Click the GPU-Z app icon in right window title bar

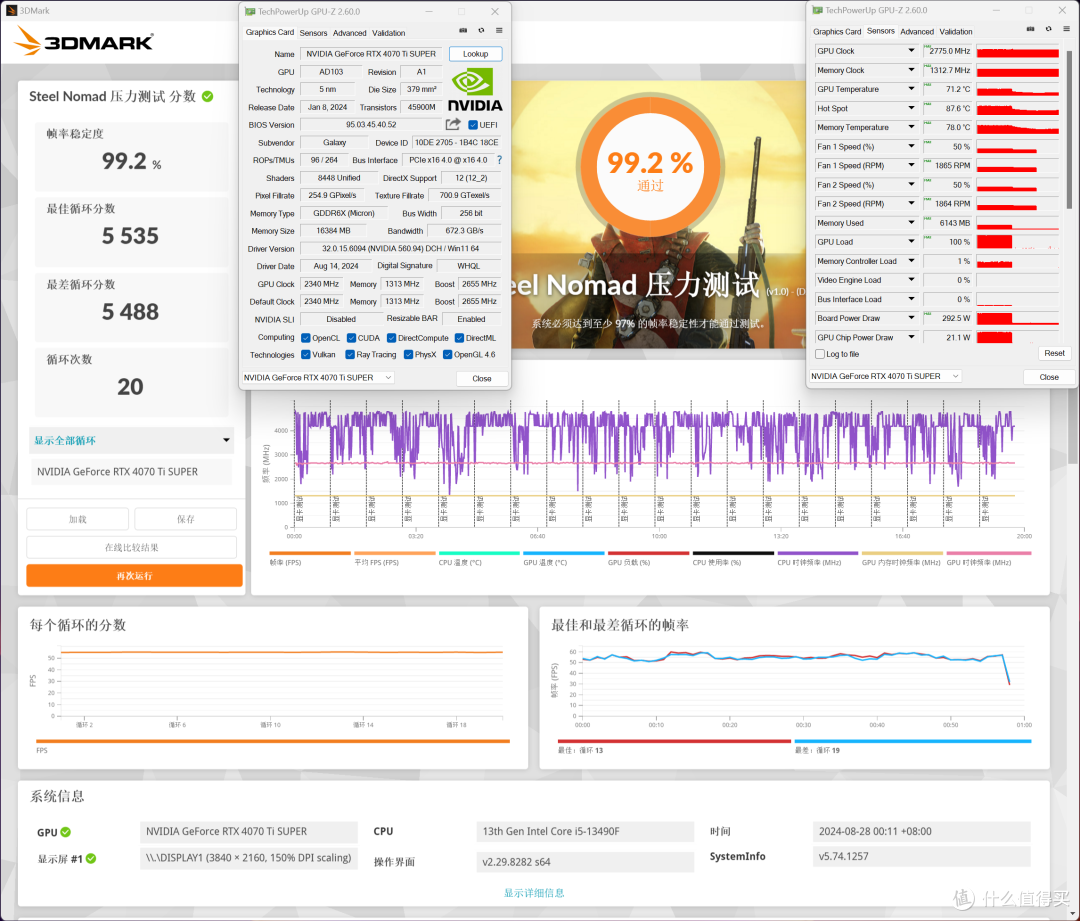point(818,10)
